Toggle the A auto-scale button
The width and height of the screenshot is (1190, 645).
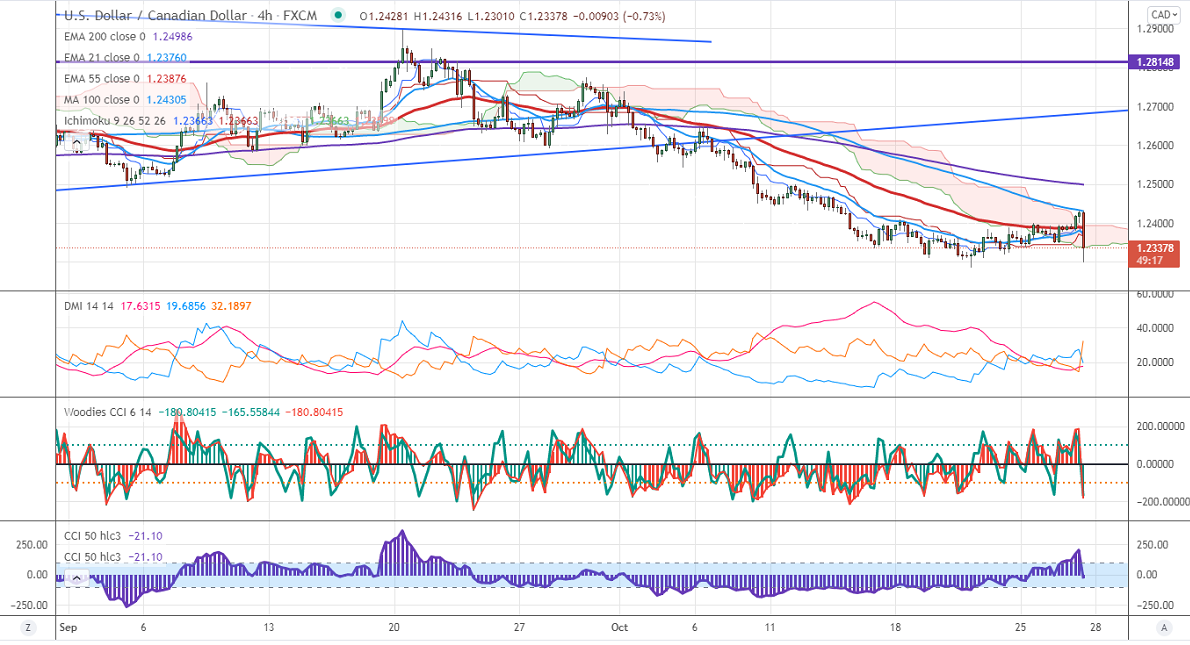1163,628
